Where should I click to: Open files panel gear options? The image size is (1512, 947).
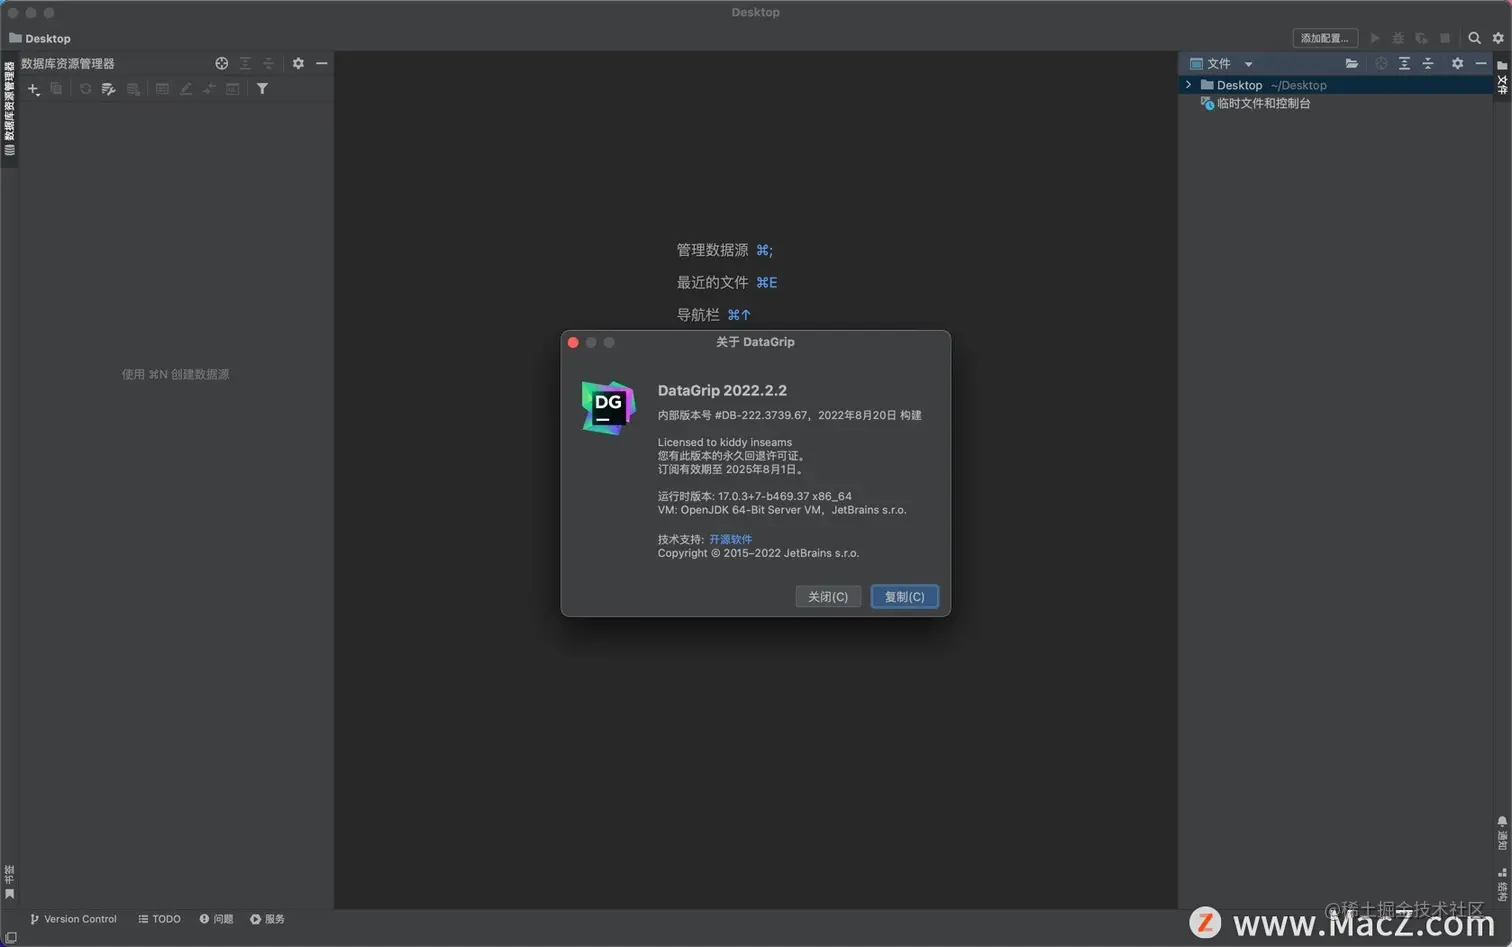point(1457,63)
